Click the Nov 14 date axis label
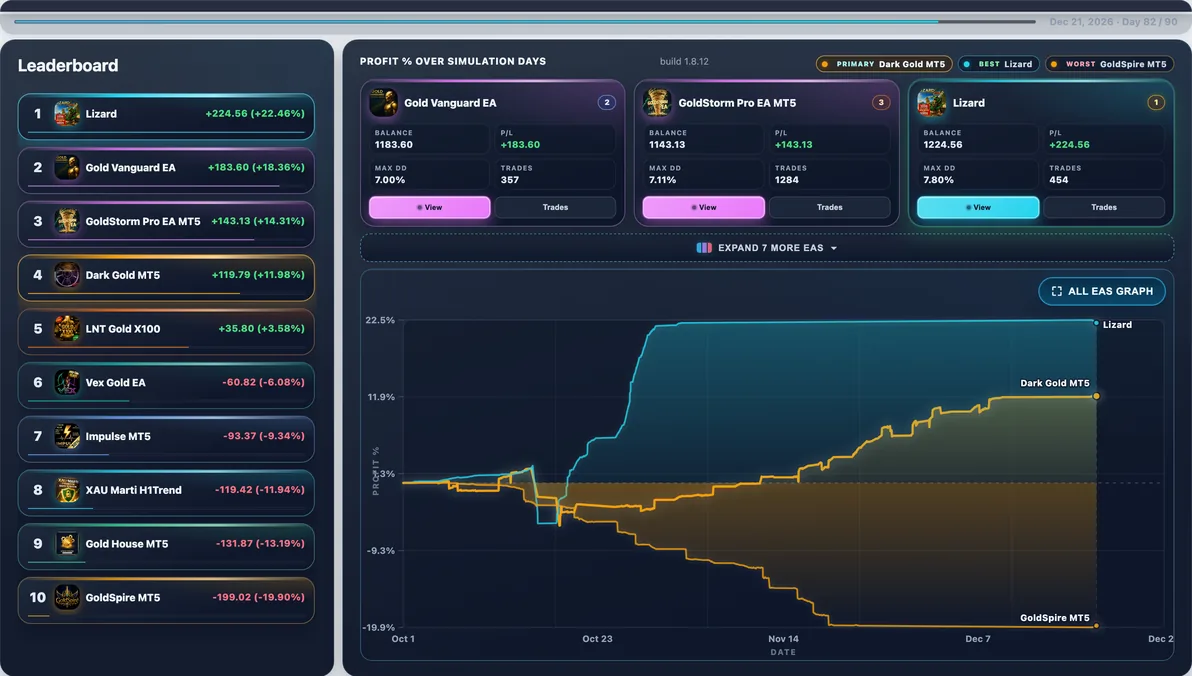The height and width of the screenshot is (676, 1192). (x=783, y=639)
